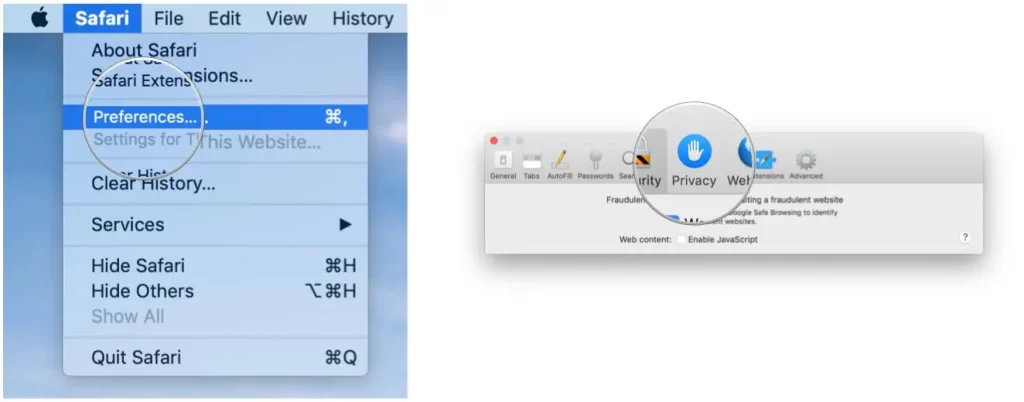Open the Advanced gear icon pane
The height and width of the screenshot is (402, 1024).
click(806, 164)
